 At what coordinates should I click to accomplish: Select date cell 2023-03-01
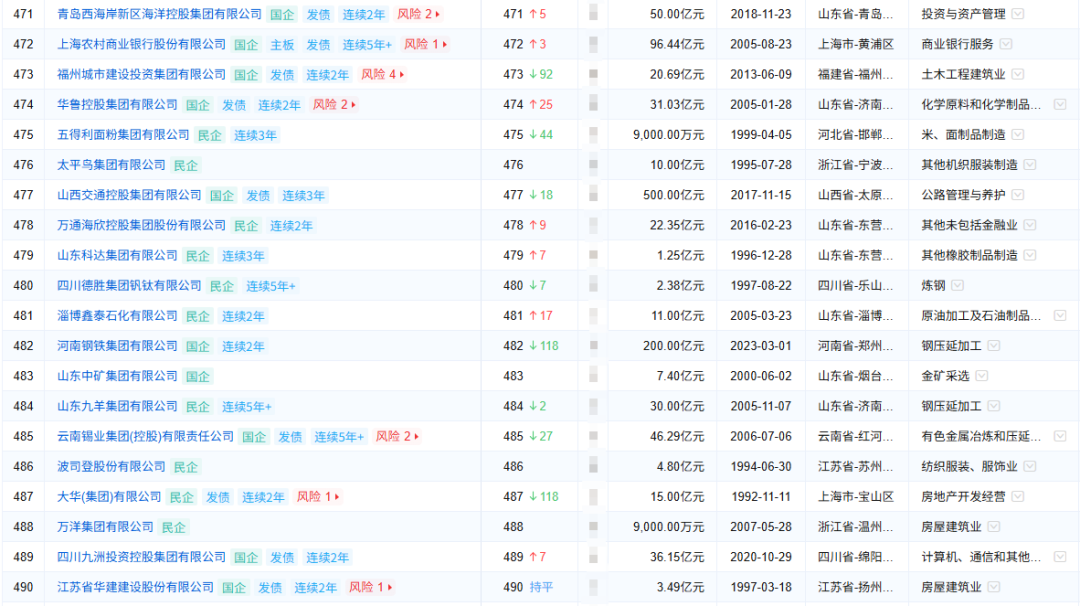(x=761, y=346)
